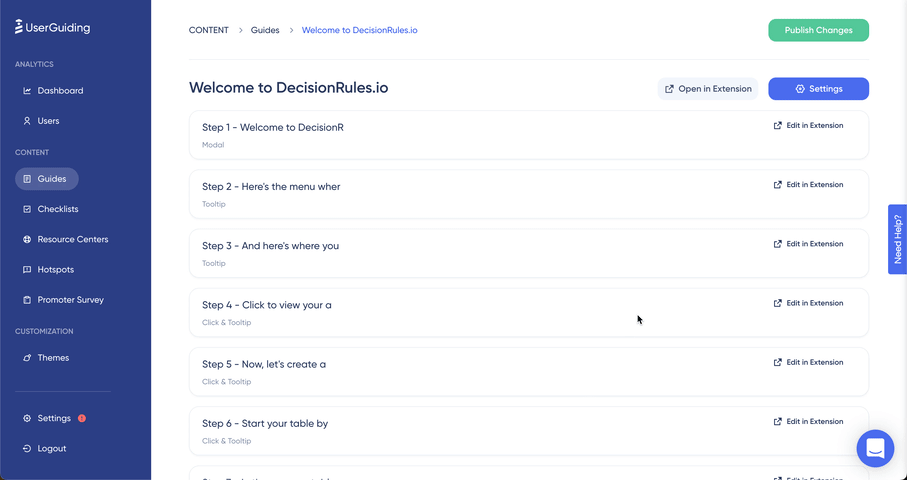Click the Logout arrow icon

(x=27, y=448)
